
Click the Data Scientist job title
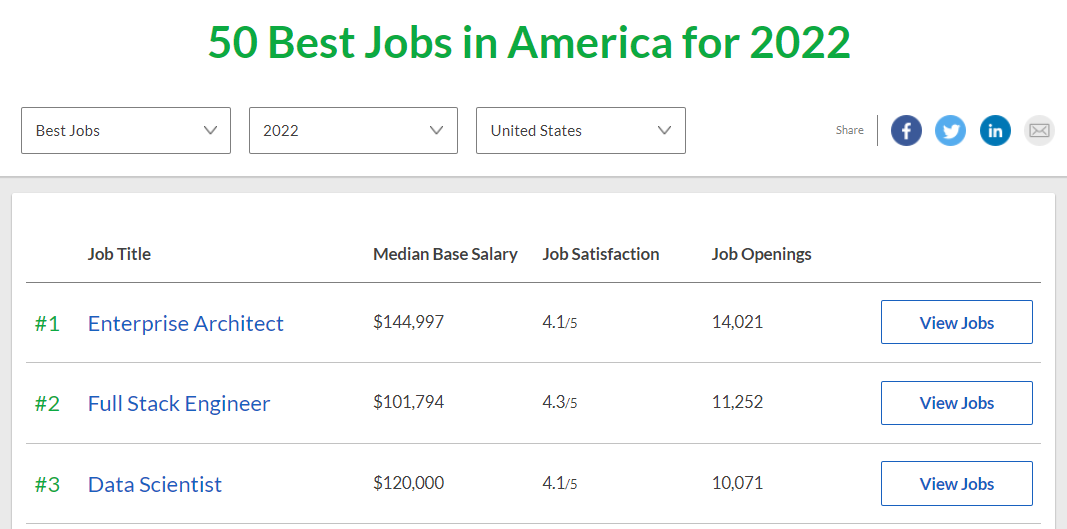[155, 484]
